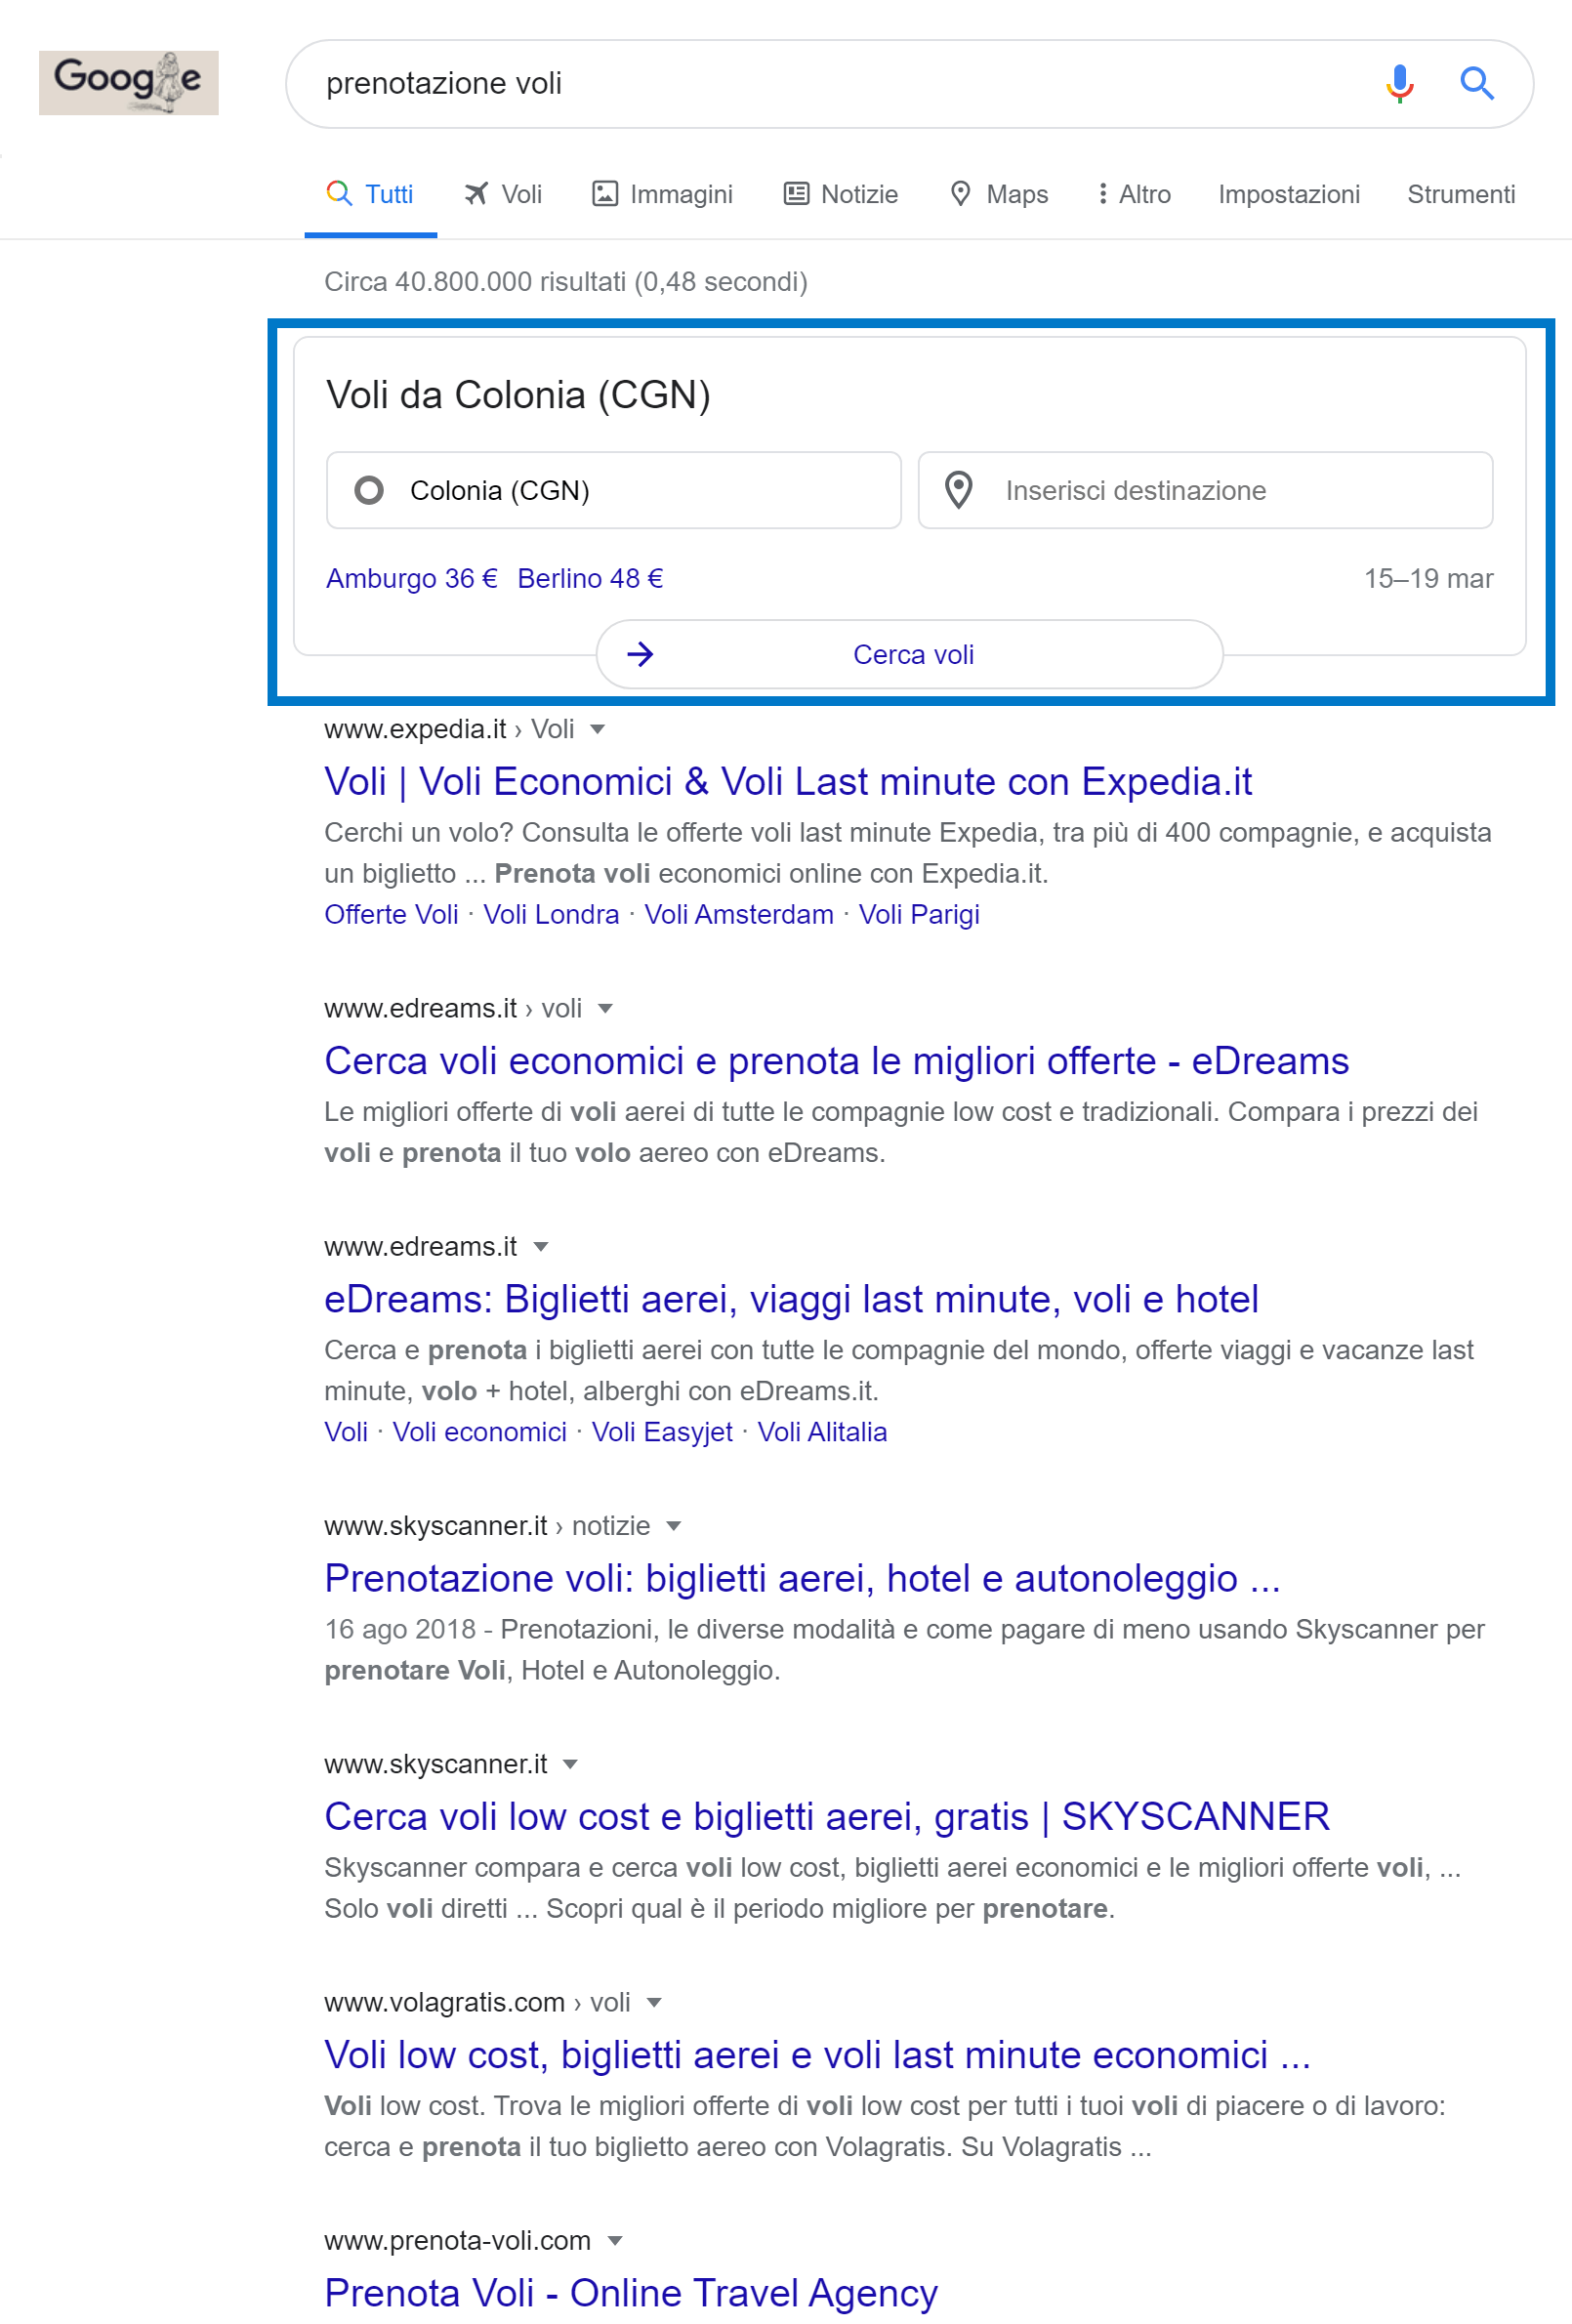Click the arrow icon in Cerca voli button
1572x2324 pixels.
pos(640,654)
